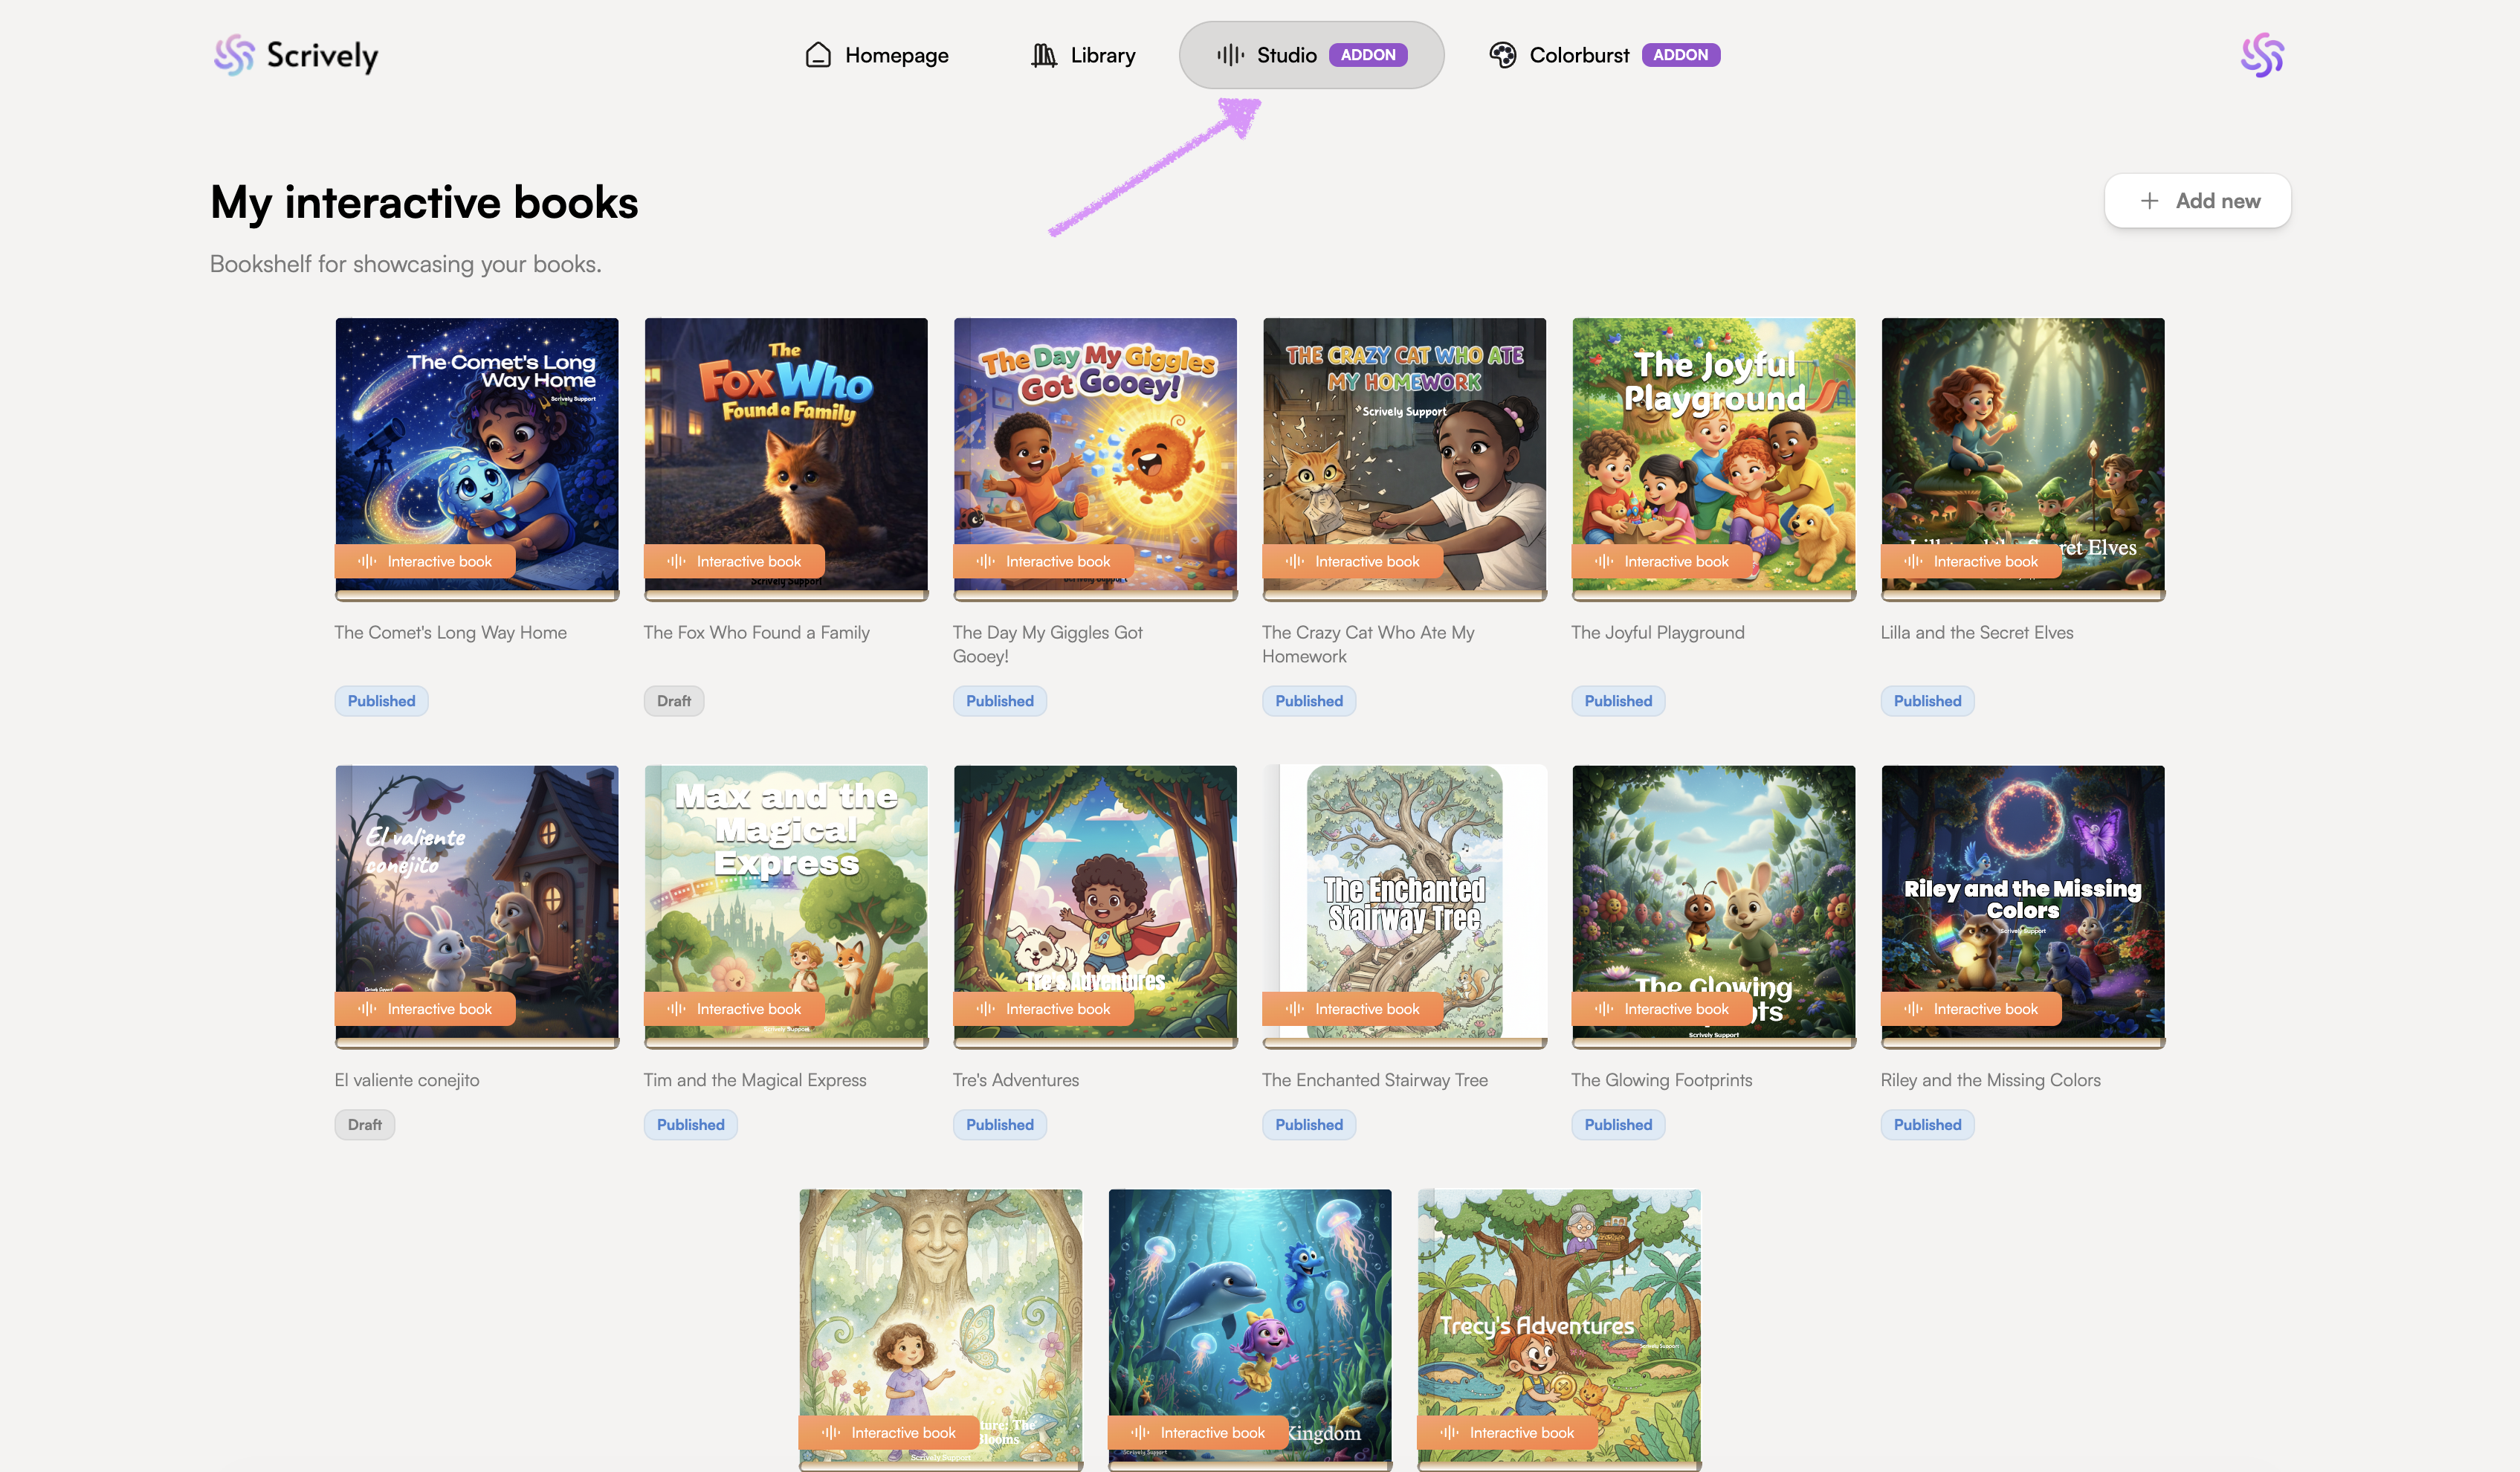Click the Homepage house icon

pyautogui.click(x=818, y=55)
